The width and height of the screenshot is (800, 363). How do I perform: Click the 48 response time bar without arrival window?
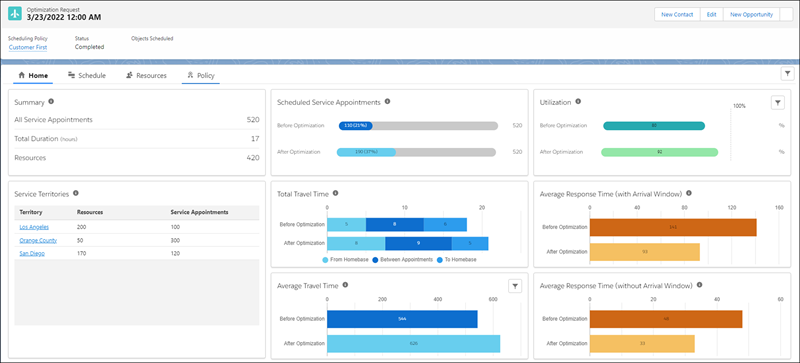(x=666, y=319)
